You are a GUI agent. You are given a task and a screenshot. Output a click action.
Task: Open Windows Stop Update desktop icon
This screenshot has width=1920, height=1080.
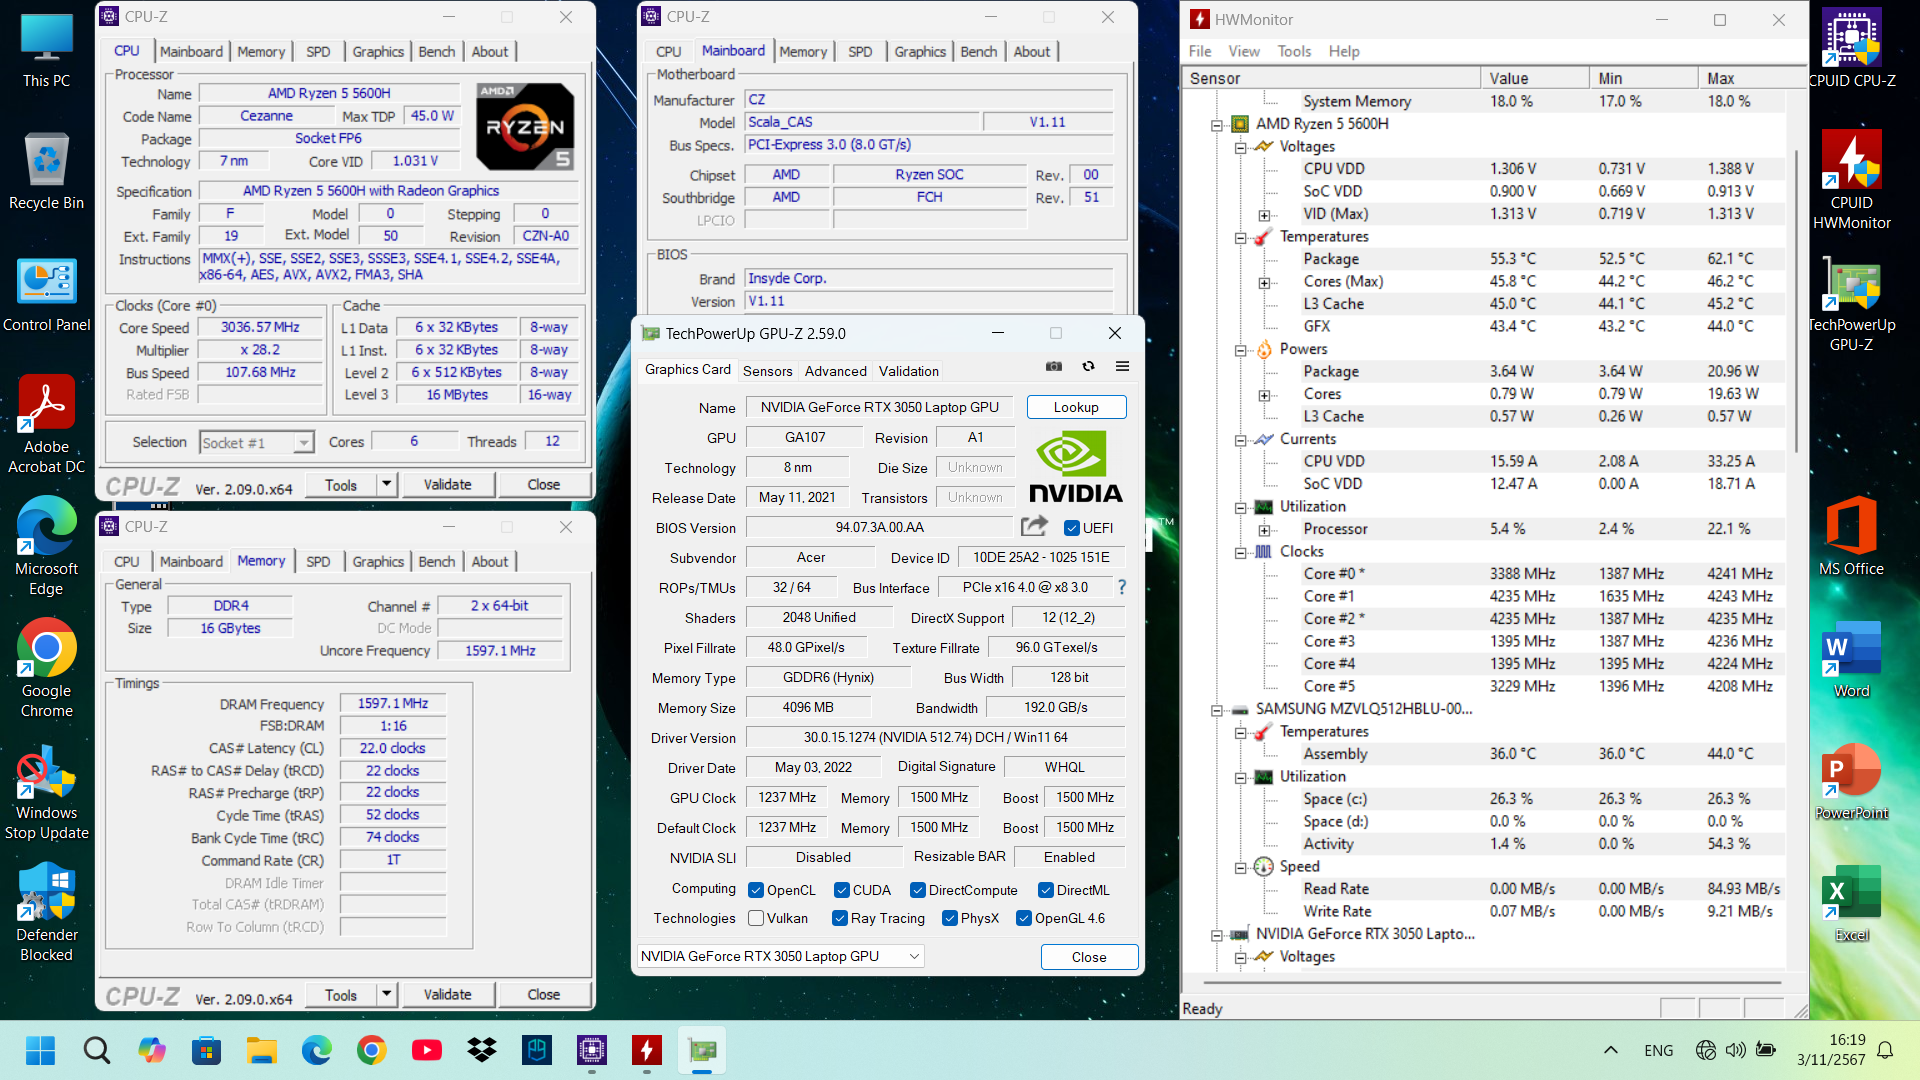pos(47,793)
